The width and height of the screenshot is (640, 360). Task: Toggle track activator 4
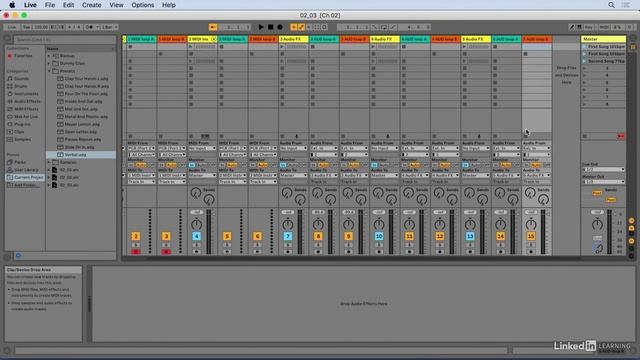coord(196,236)
